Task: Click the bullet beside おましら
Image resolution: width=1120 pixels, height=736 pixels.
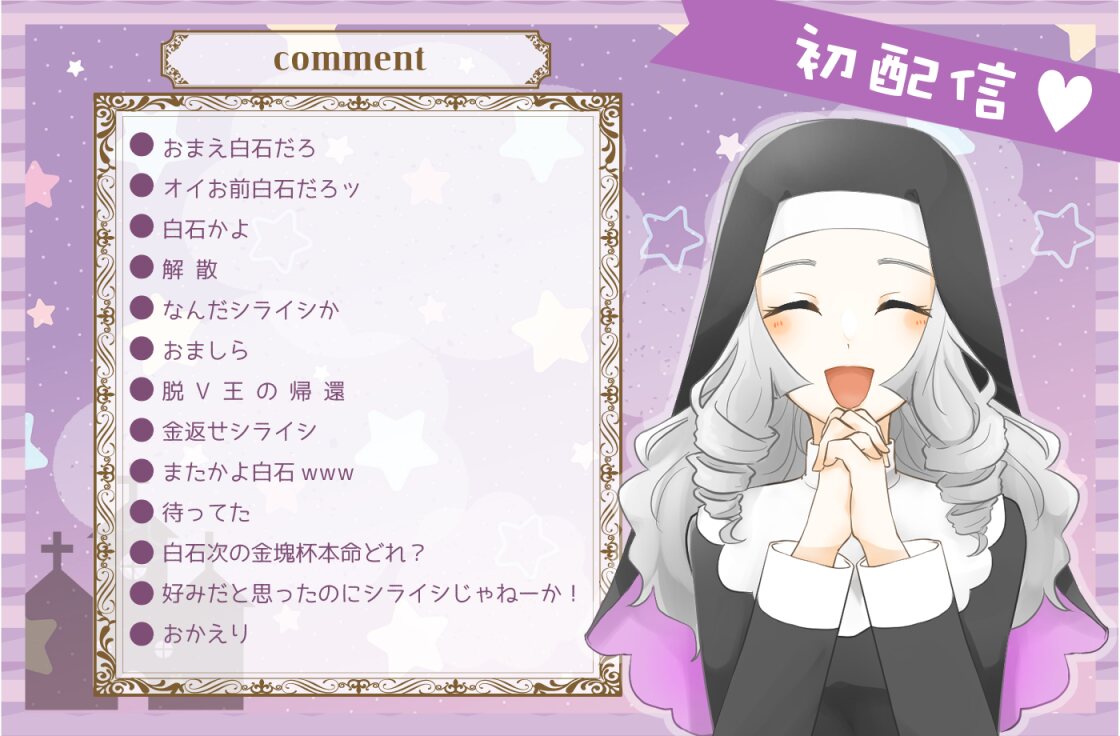Action: (x=142, y=349)
